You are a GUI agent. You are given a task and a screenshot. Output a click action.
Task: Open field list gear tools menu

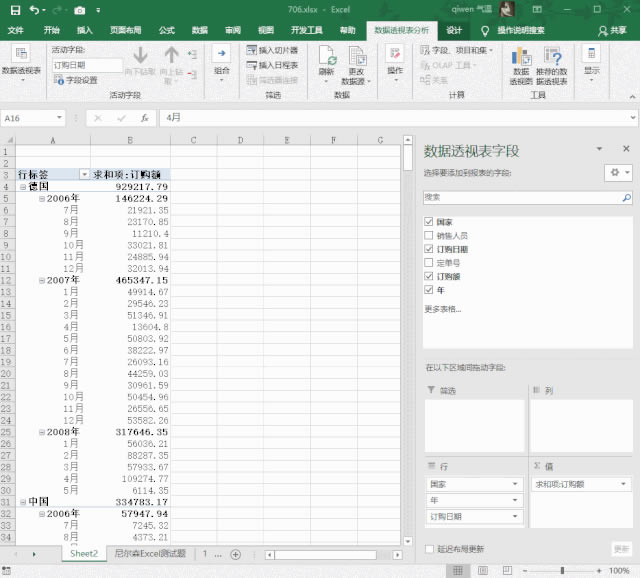click(618, 173)
